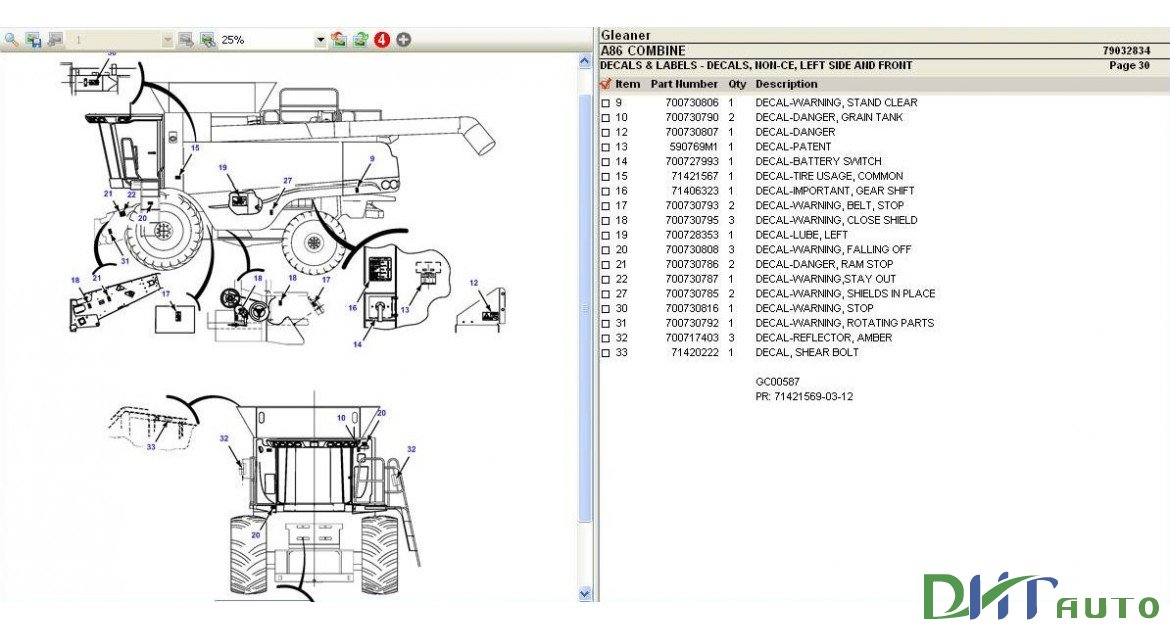Click callout 14 below the battery switch detail

pos(357,344)
